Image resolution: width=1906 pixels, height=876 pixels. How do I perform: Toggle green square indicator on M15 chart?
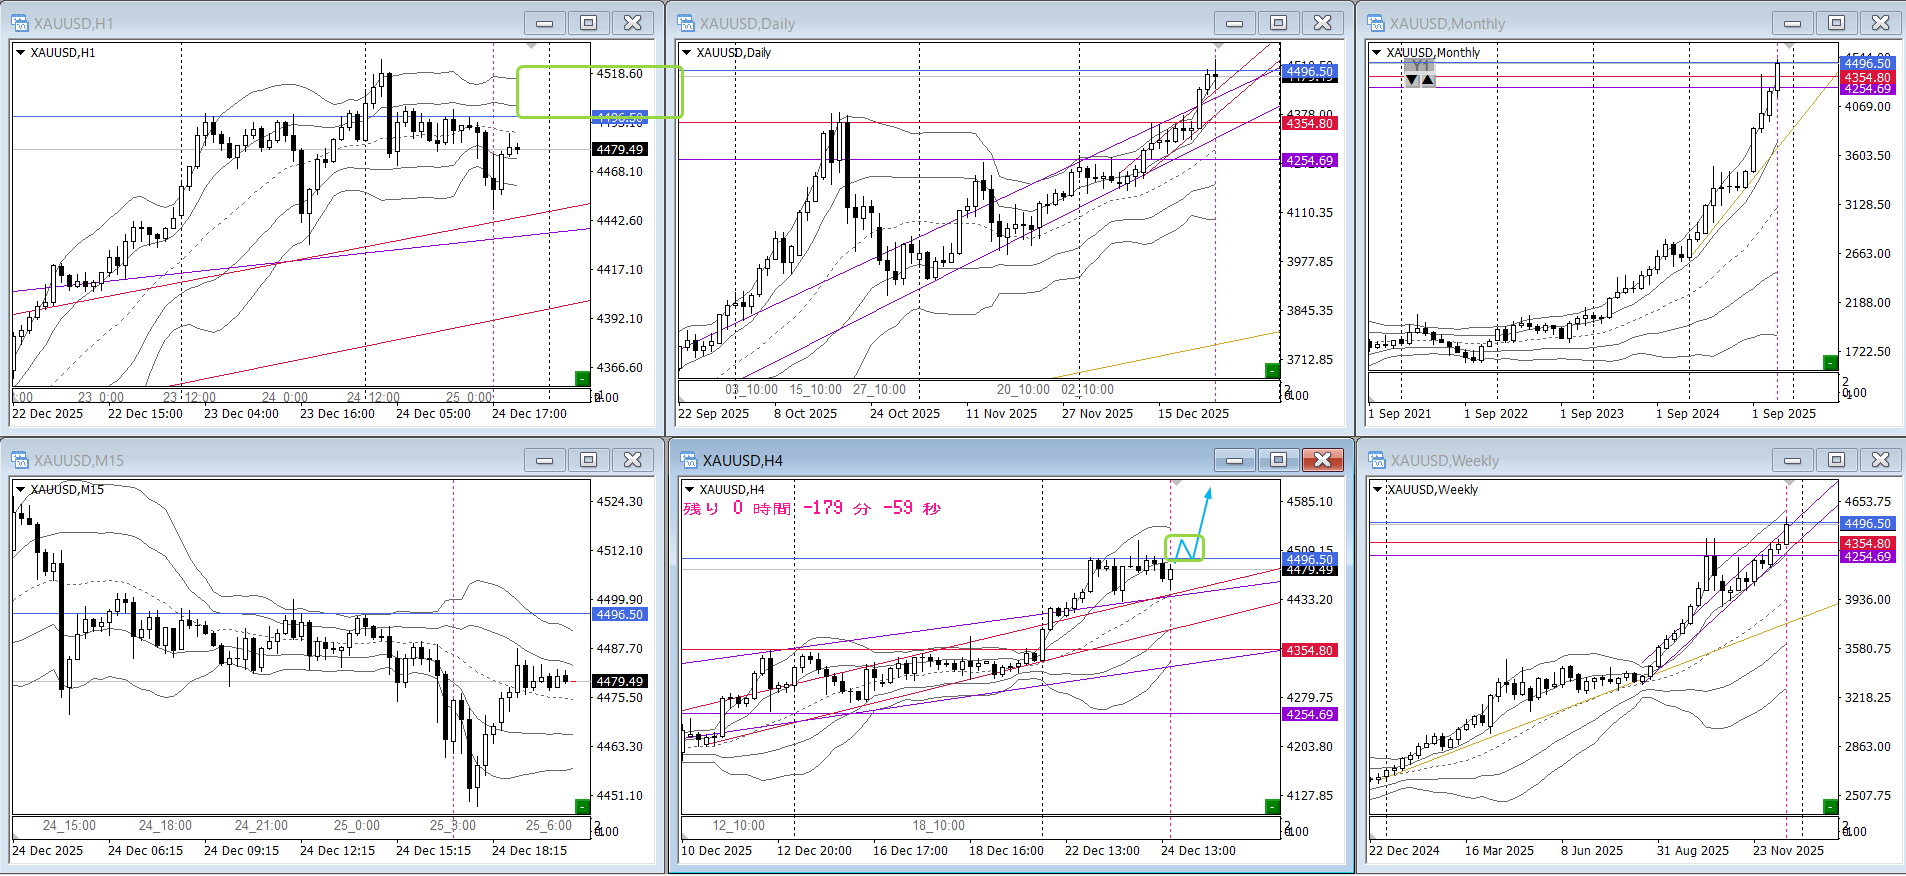(582, 806)
